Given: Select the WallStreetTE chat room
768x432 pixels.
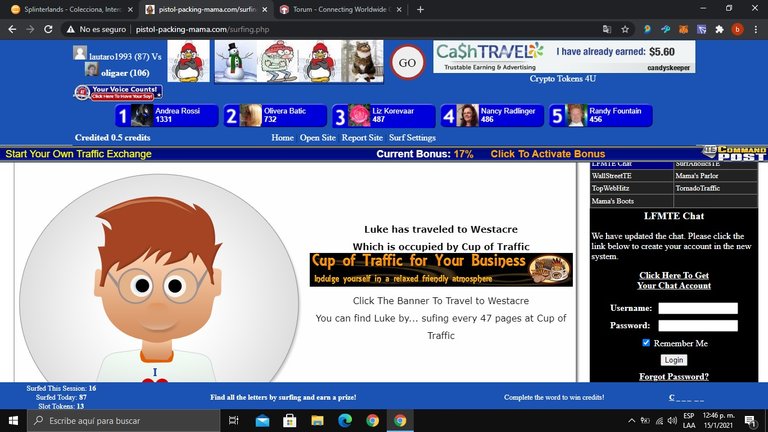Looking at the screenshot, I should coord(631,175).
